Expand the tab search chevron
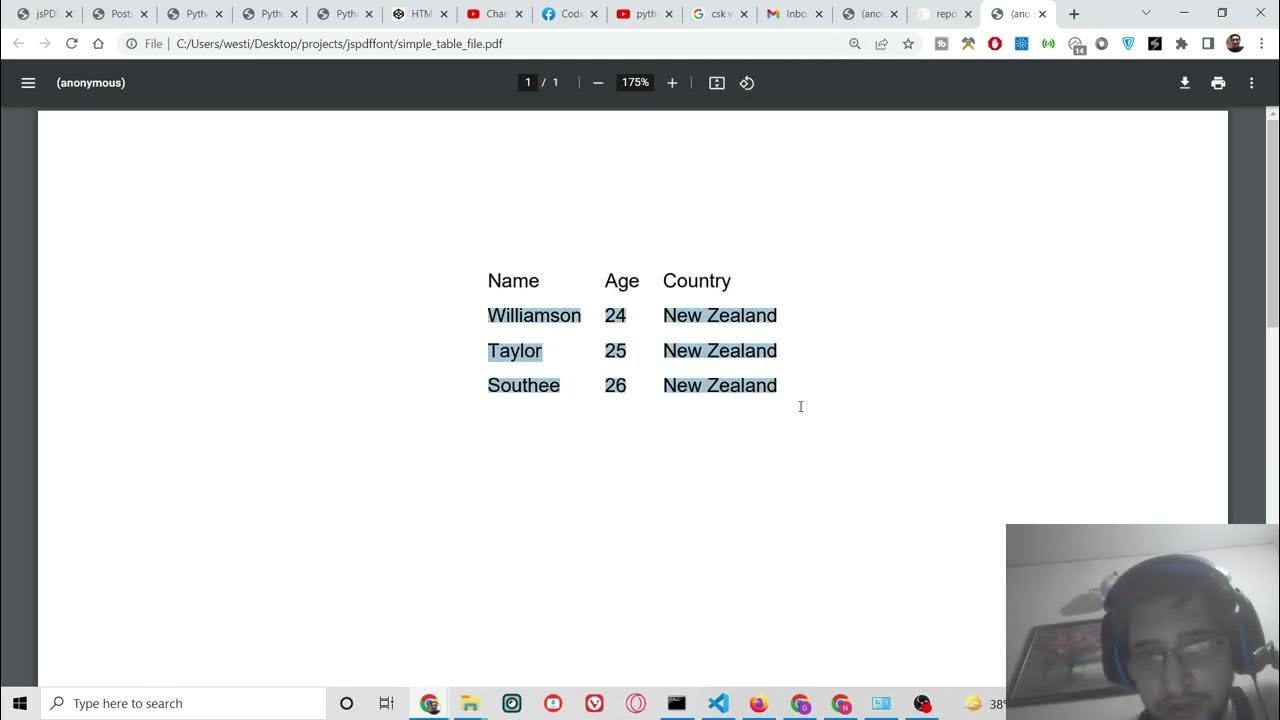Screen dimensions: 1280x720 tap(1146, 14)
